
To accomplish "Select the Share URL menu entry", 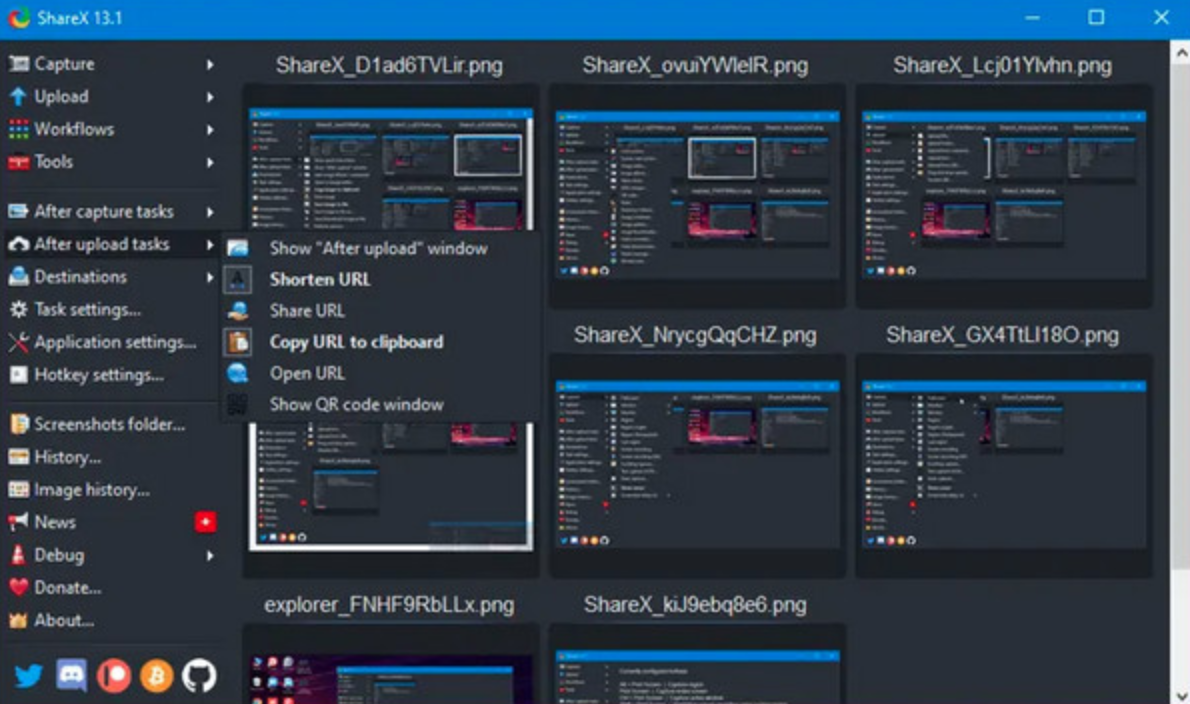I will 379,310.
